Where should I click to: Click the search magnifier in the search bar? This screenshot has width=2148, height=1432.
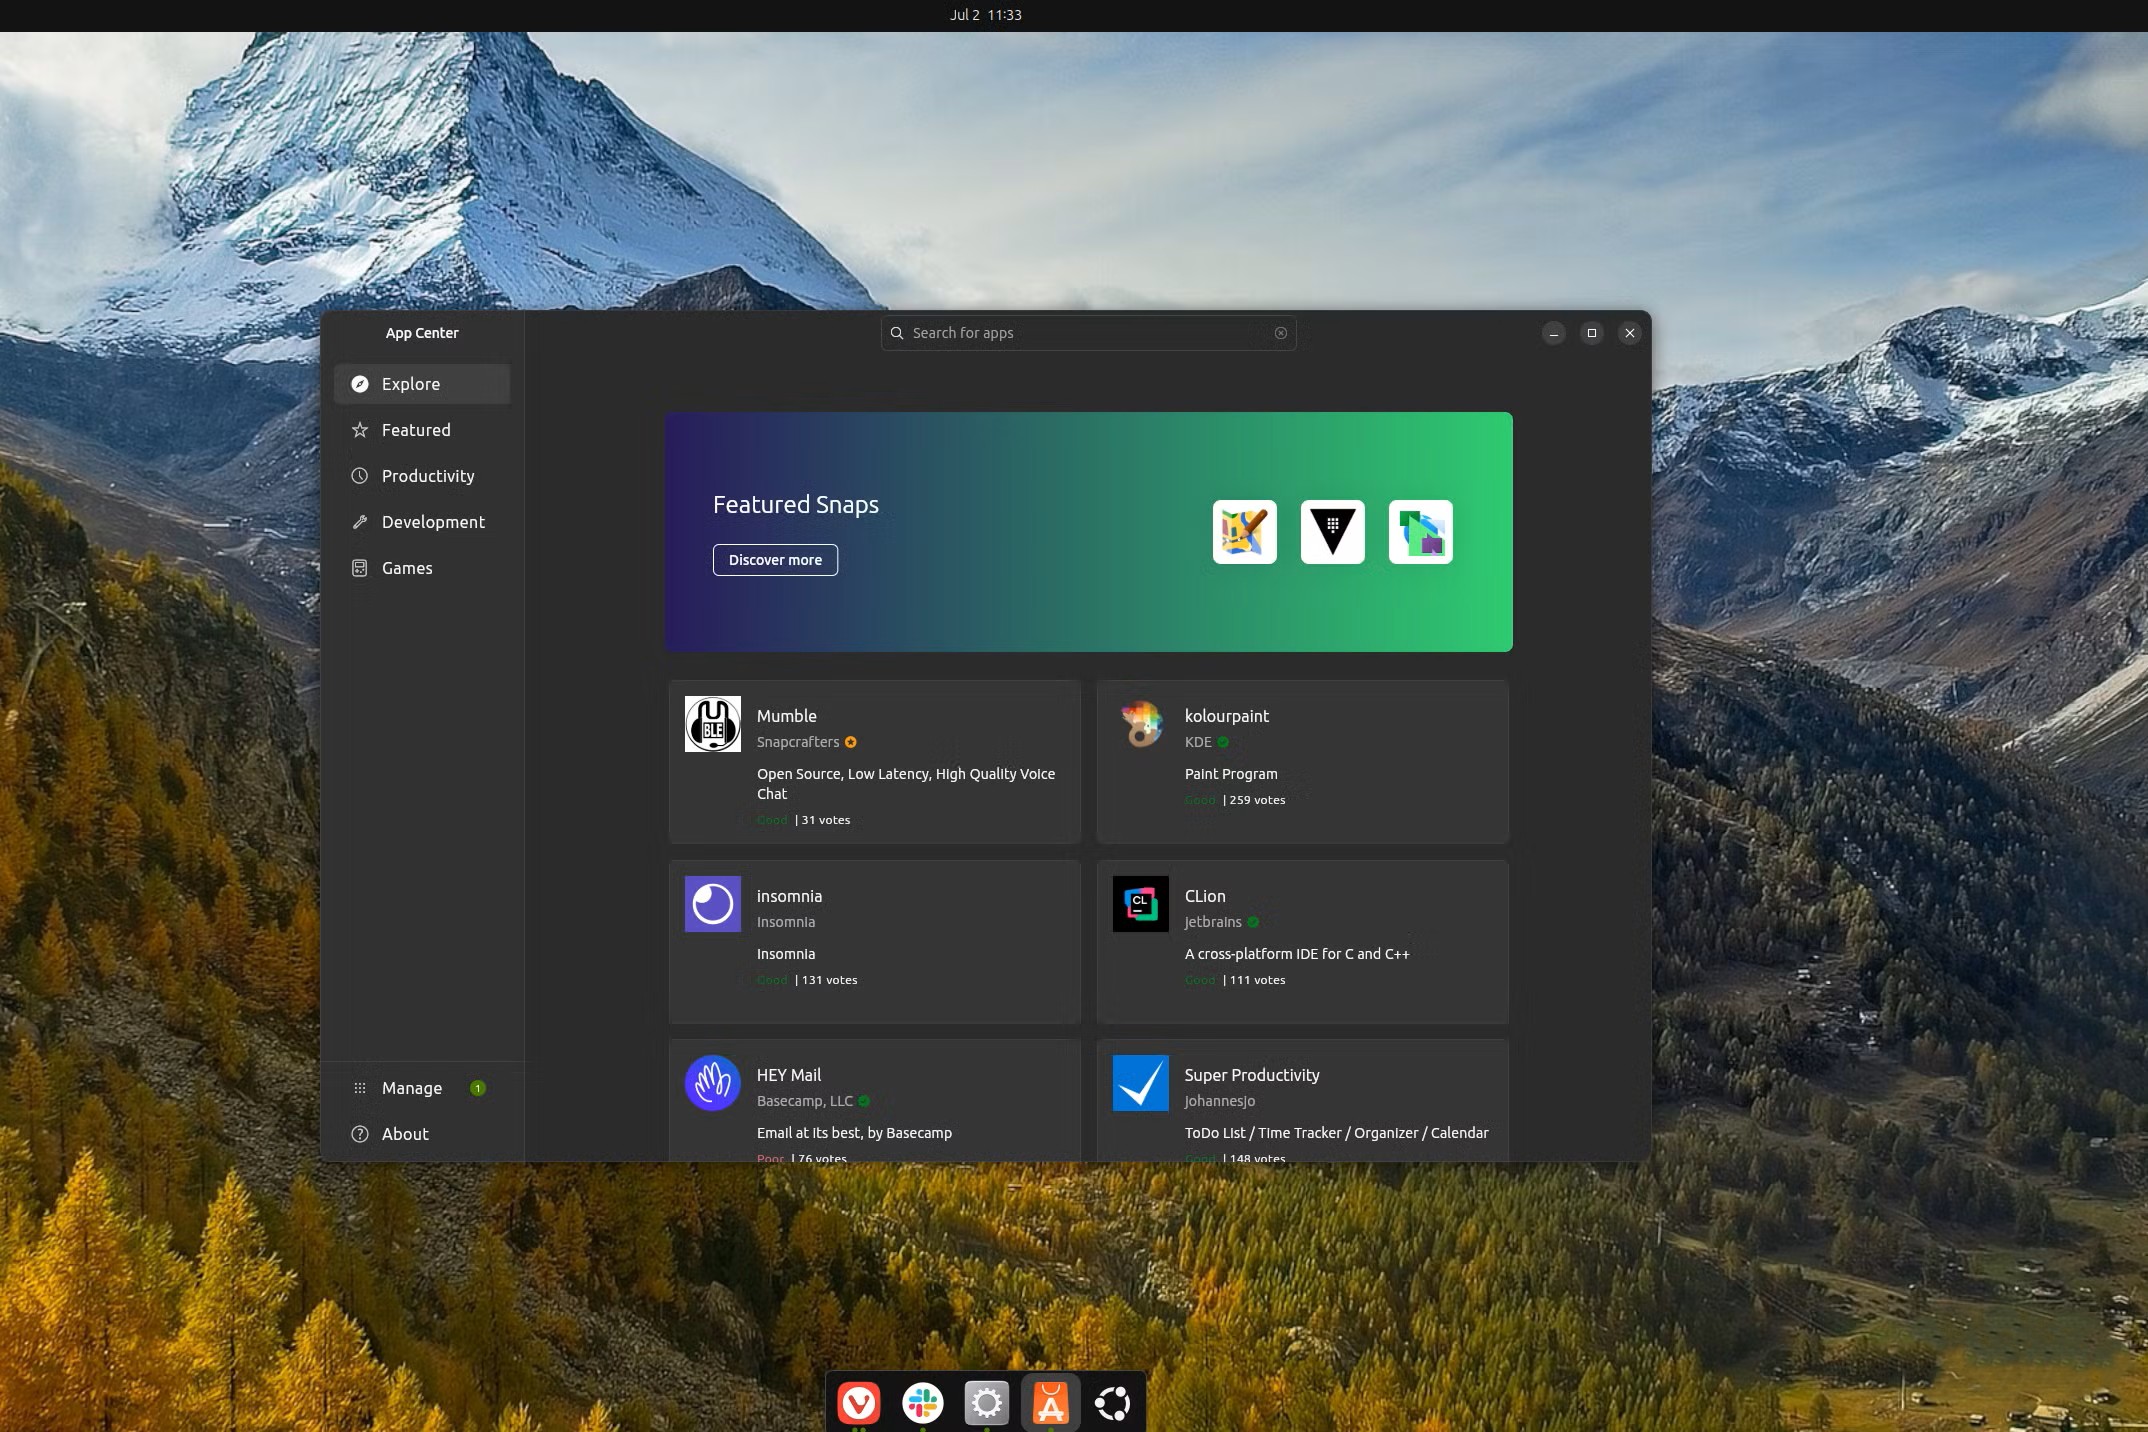[x=896, y=333]
